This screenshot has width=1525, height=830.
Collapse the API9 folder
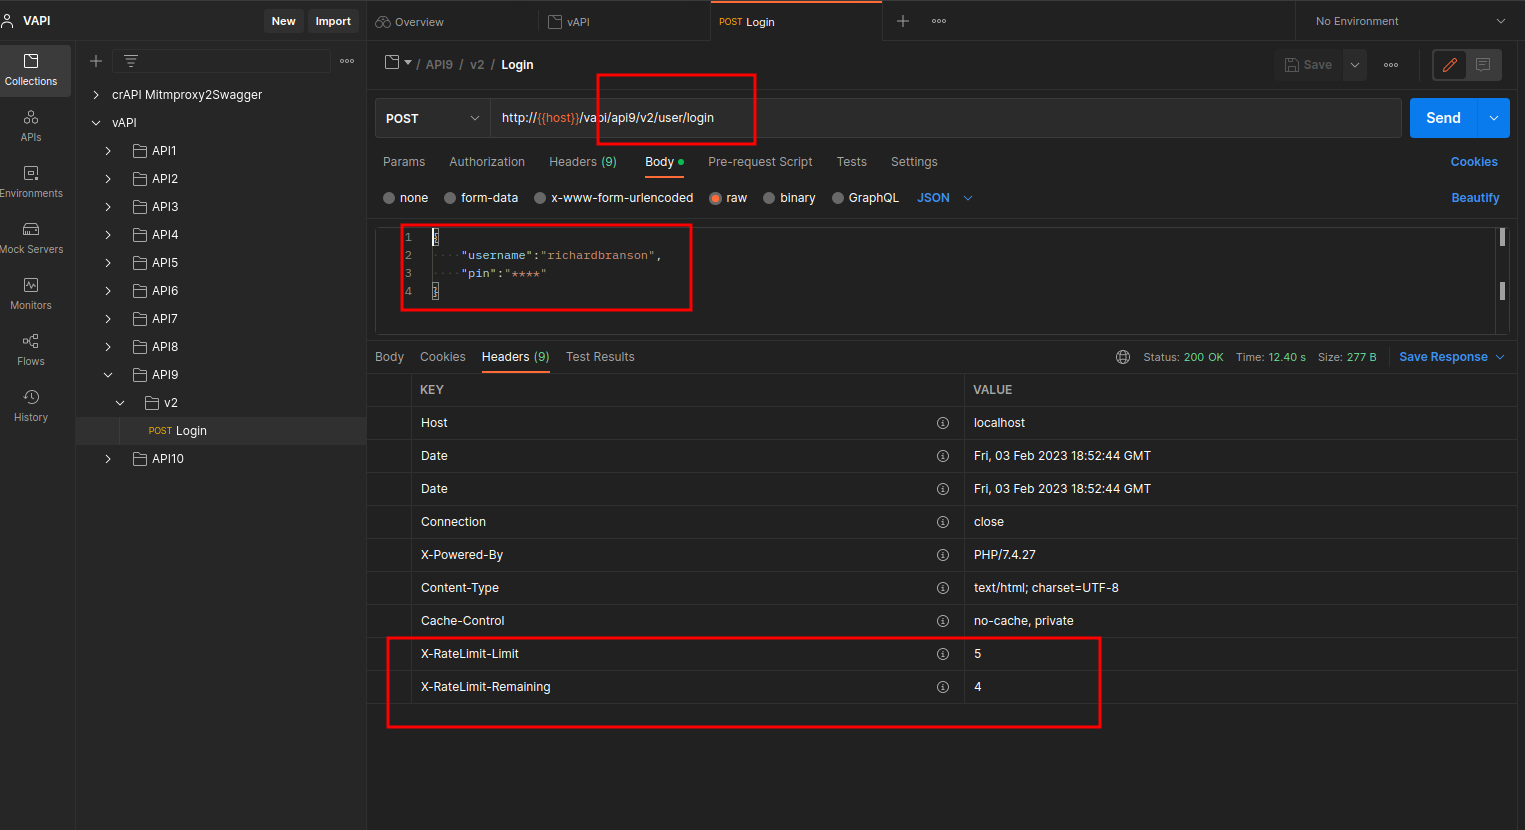pos(108,375)
